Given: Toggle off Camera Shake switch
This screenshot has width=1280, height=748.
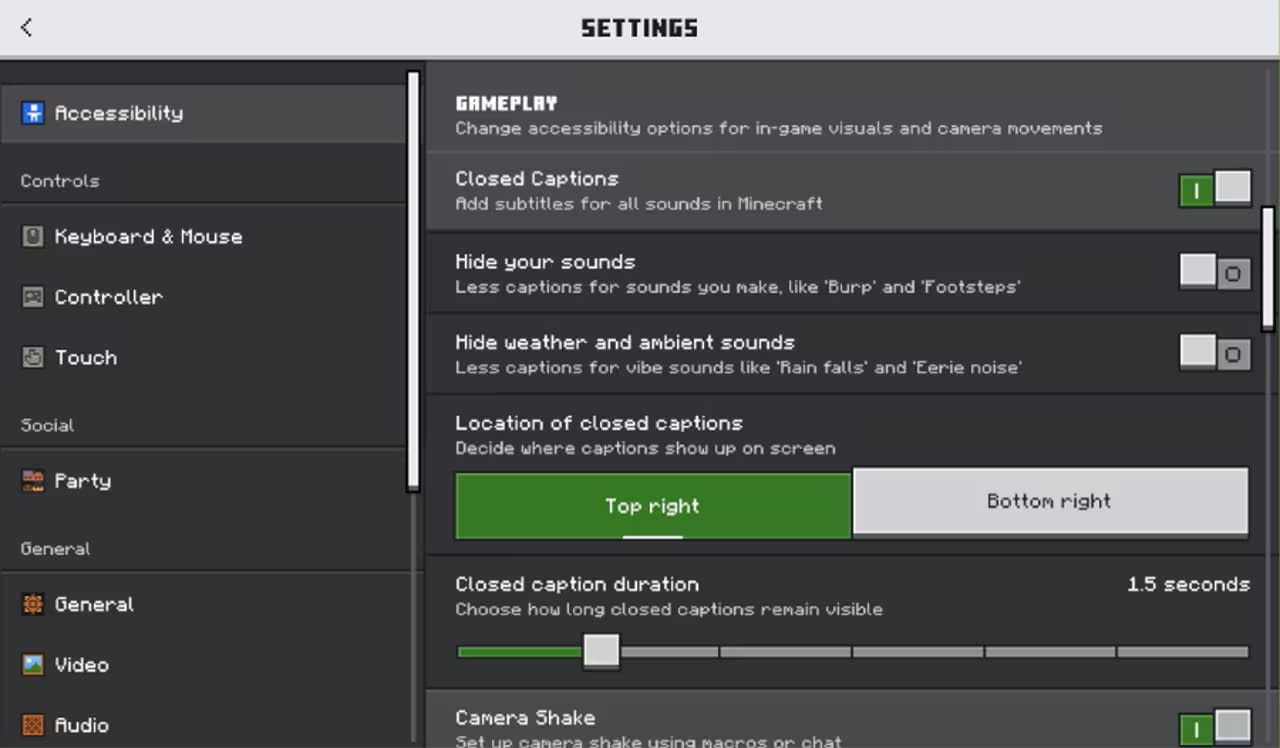Looking at the screenshot, I should point(1215,727).
